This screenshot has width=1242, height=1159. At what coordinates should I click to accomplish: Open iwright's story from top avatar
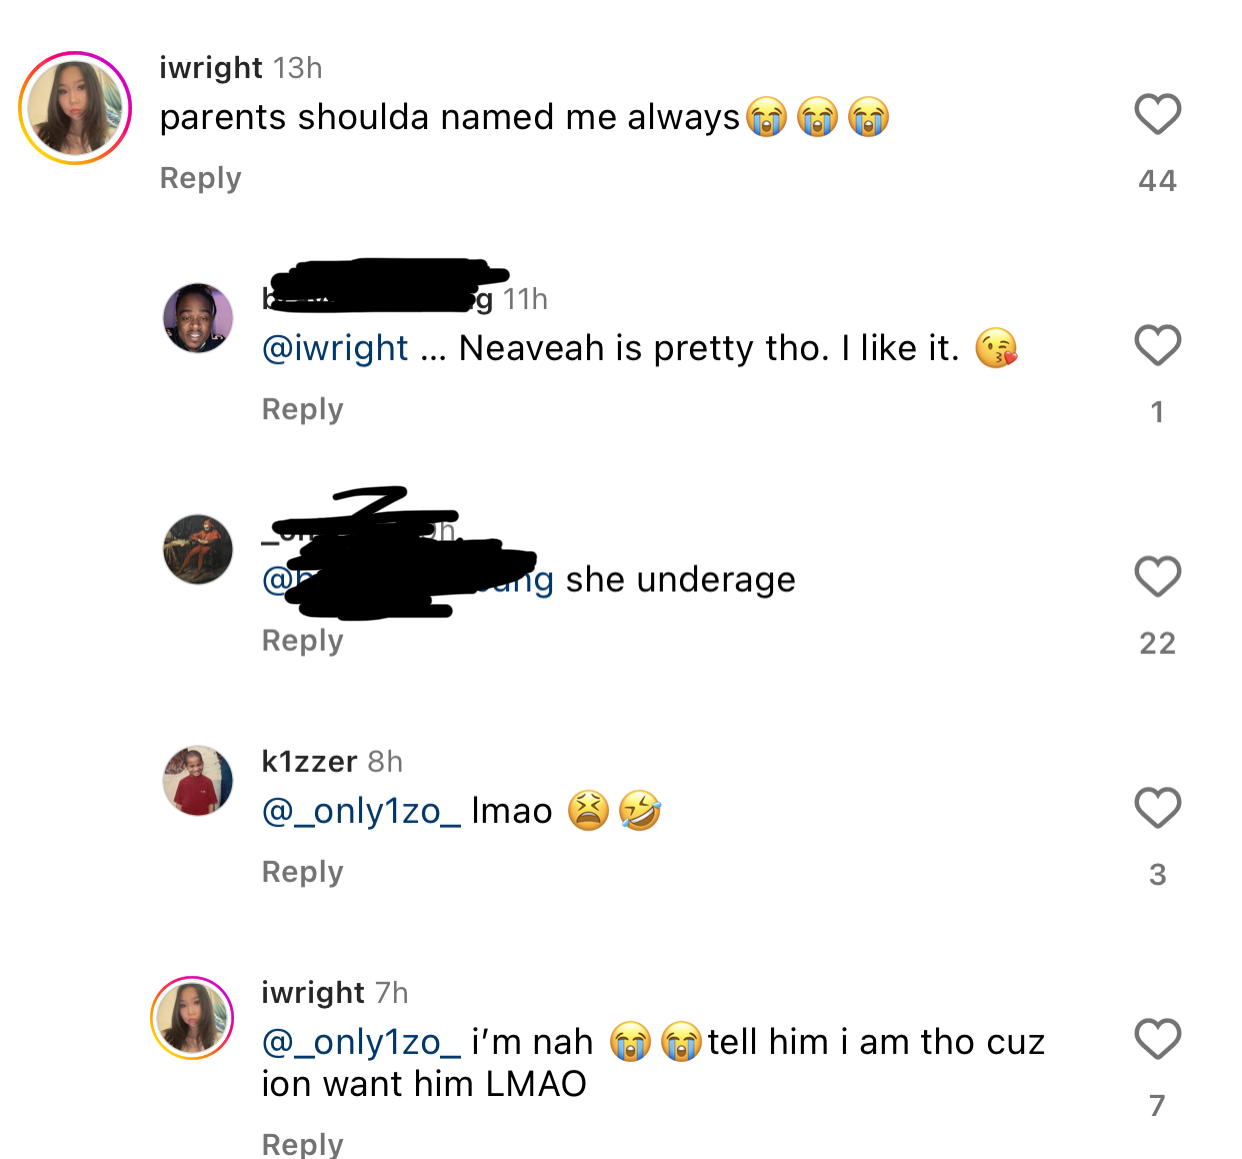(x=75, y=108)
